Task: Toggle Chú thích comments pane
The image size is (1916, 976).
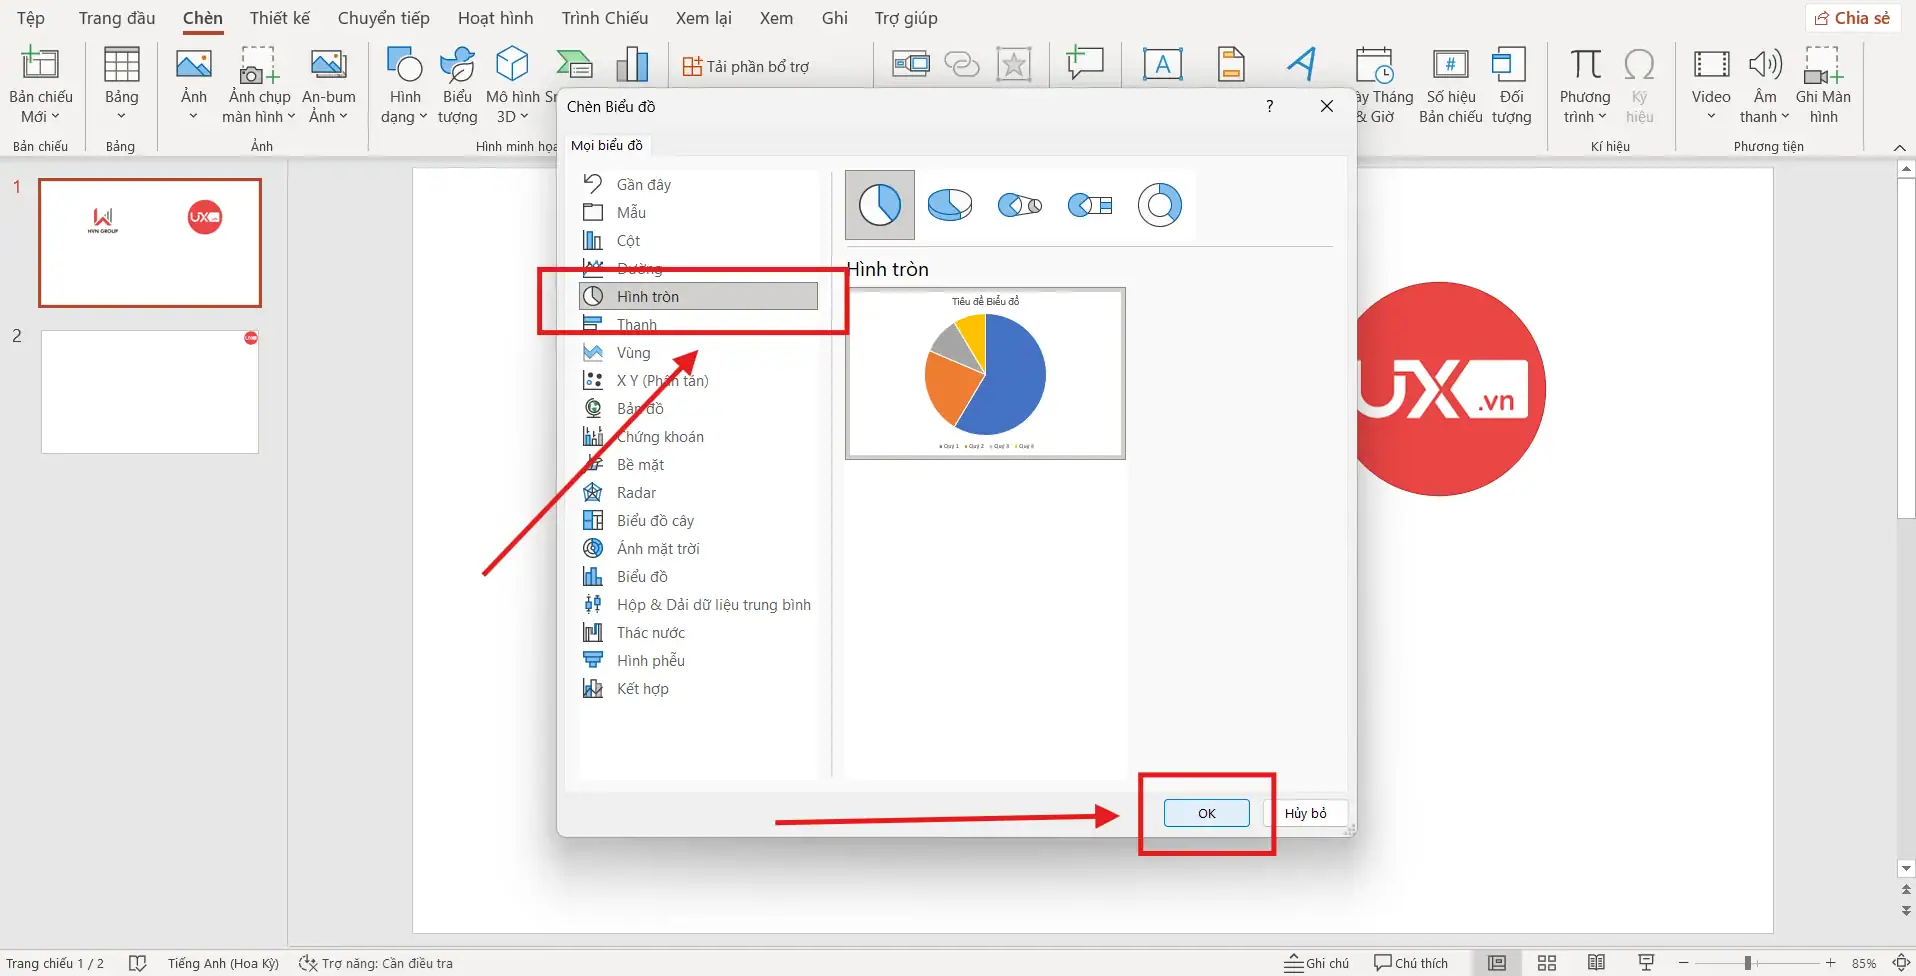Action: [1411, 963]
